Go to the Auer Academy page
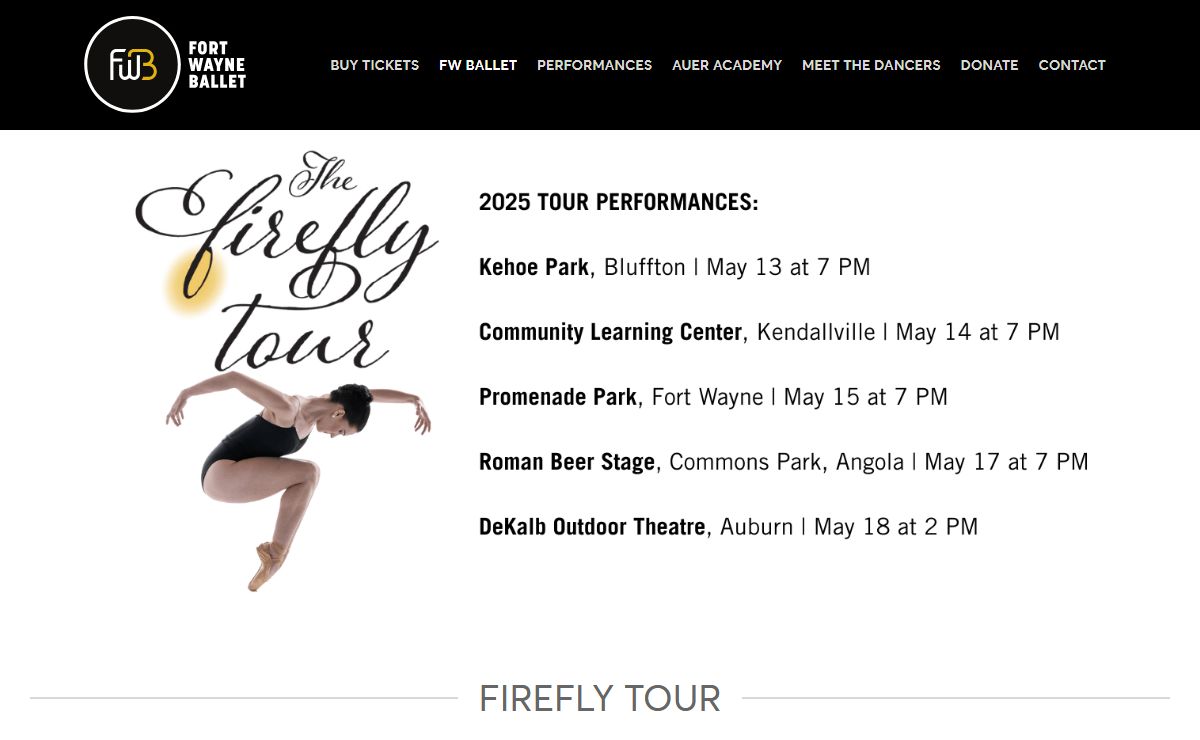This screenshot has width=1200, height=740. click(727, 65)
